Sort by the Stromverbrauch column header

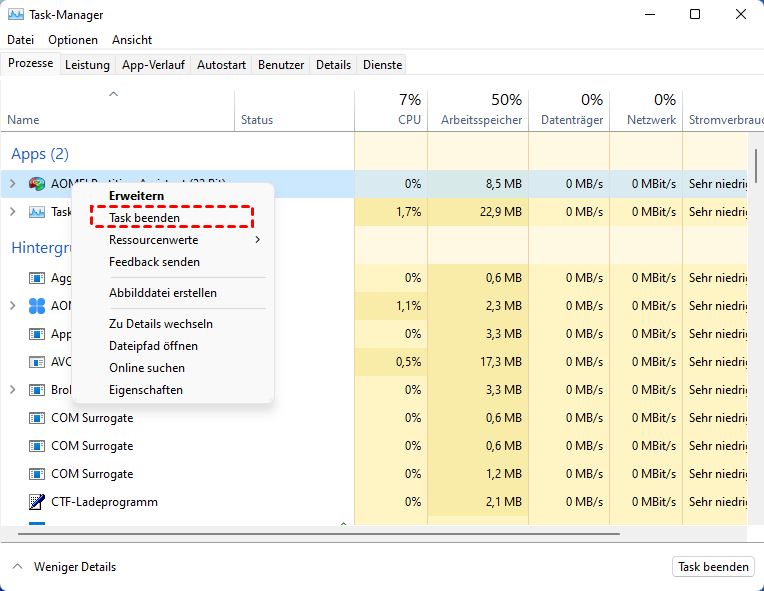(724, 111)
